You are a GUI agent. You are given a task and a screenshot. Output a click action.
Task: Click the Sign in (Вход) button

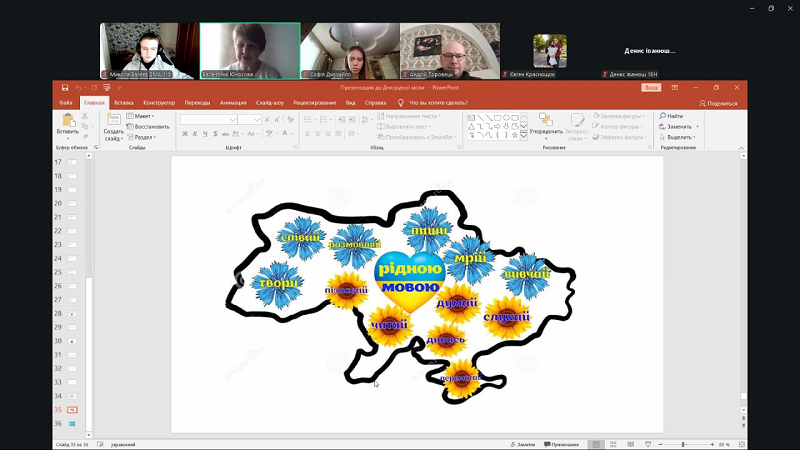tap(651, 88)
